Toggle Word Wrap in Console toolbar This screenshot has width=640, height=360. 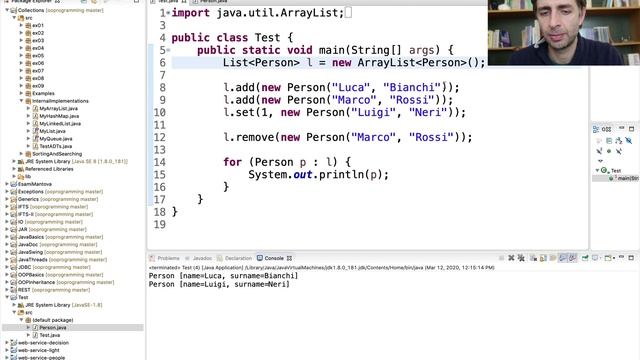(553, 258)
